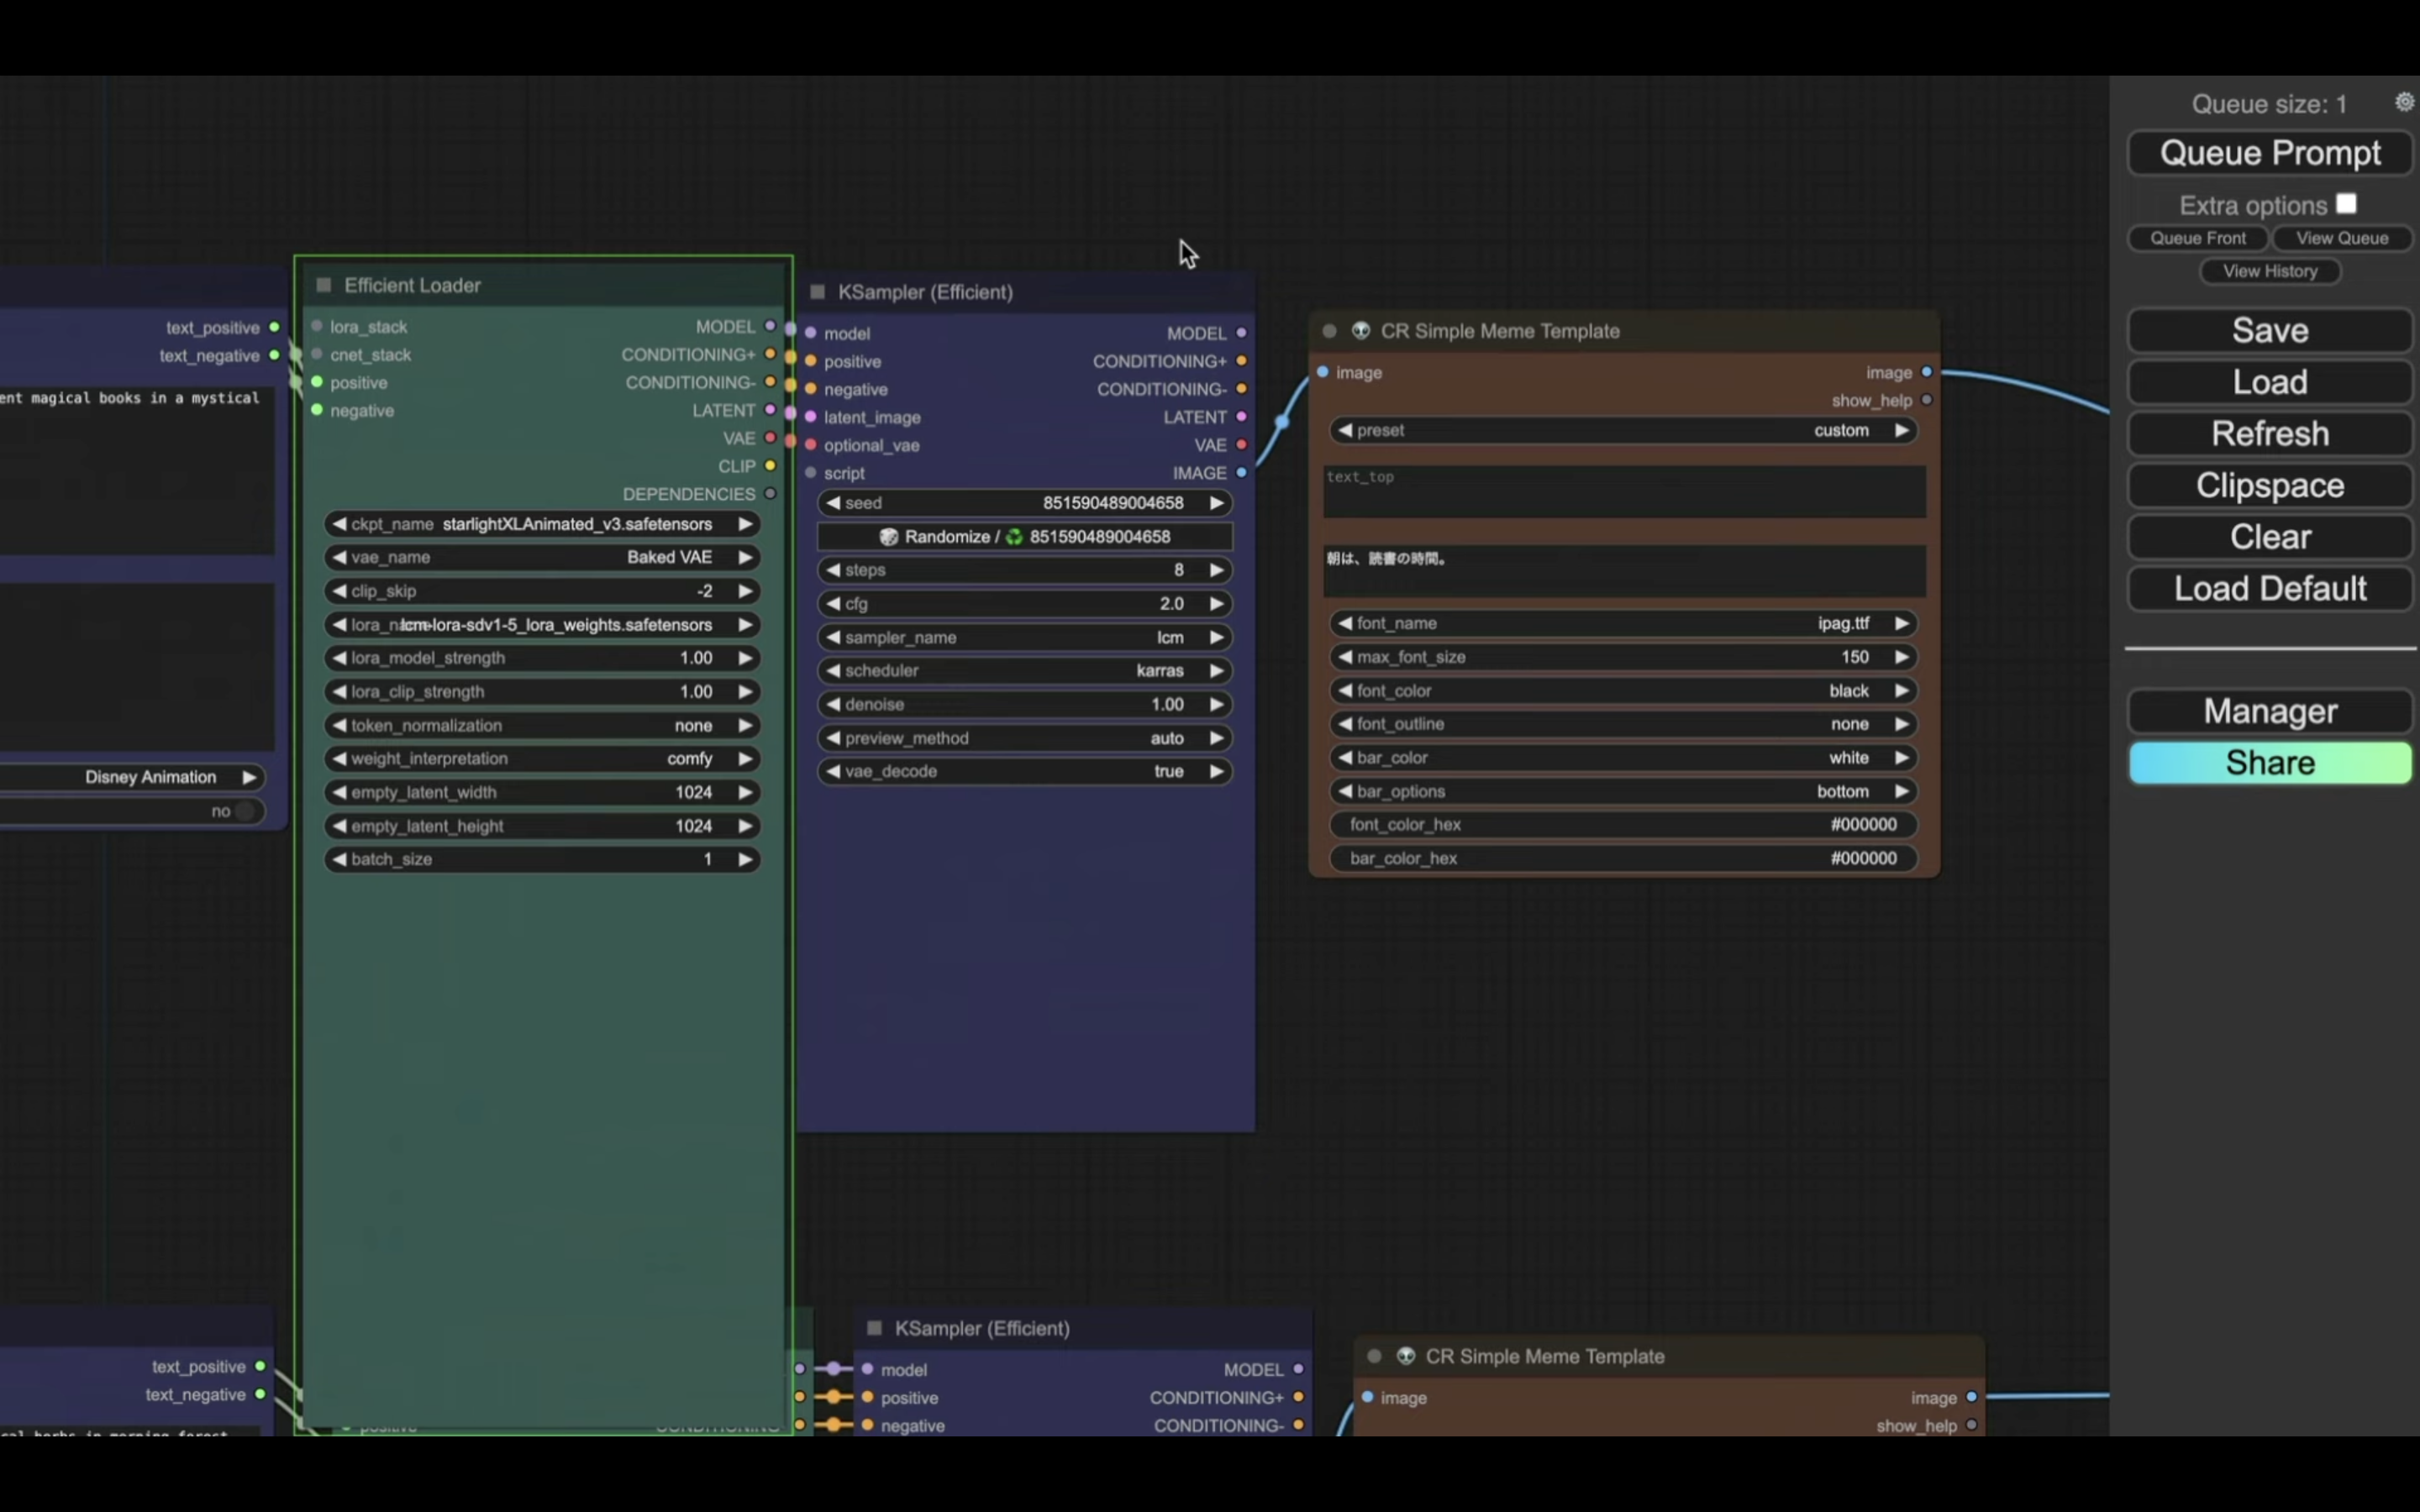Image resolution: width=2420 pixels, height=1512 pixels.
Task: Increase batch_size with its right arrow
Action: tap(745, 859)
